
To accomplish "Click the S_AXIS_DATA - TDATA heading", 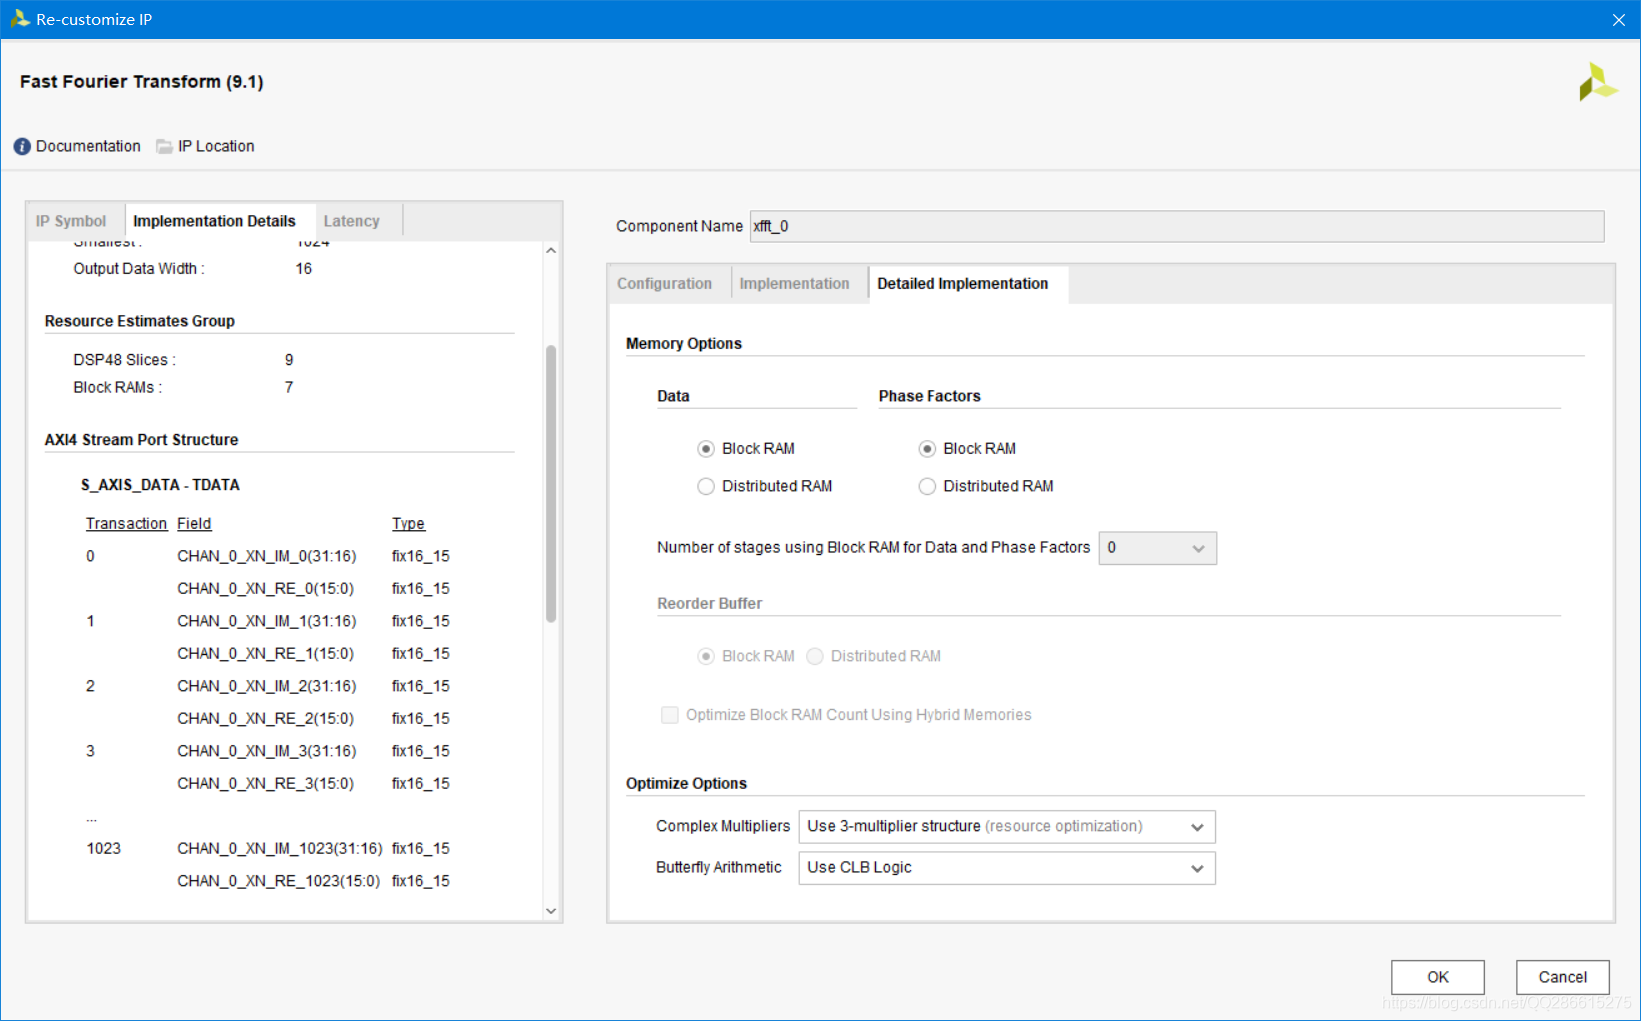I will 160,485.
